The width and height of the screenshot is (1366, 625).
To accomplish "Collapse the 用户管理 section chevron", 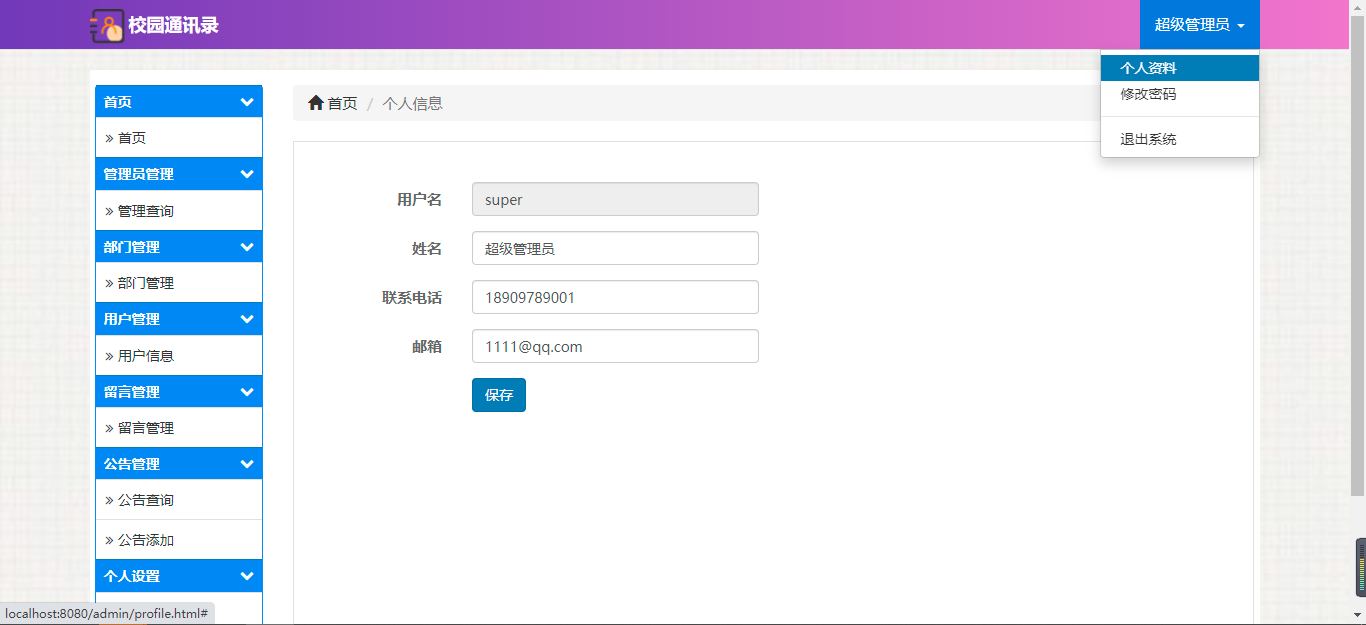I will 247,319.
